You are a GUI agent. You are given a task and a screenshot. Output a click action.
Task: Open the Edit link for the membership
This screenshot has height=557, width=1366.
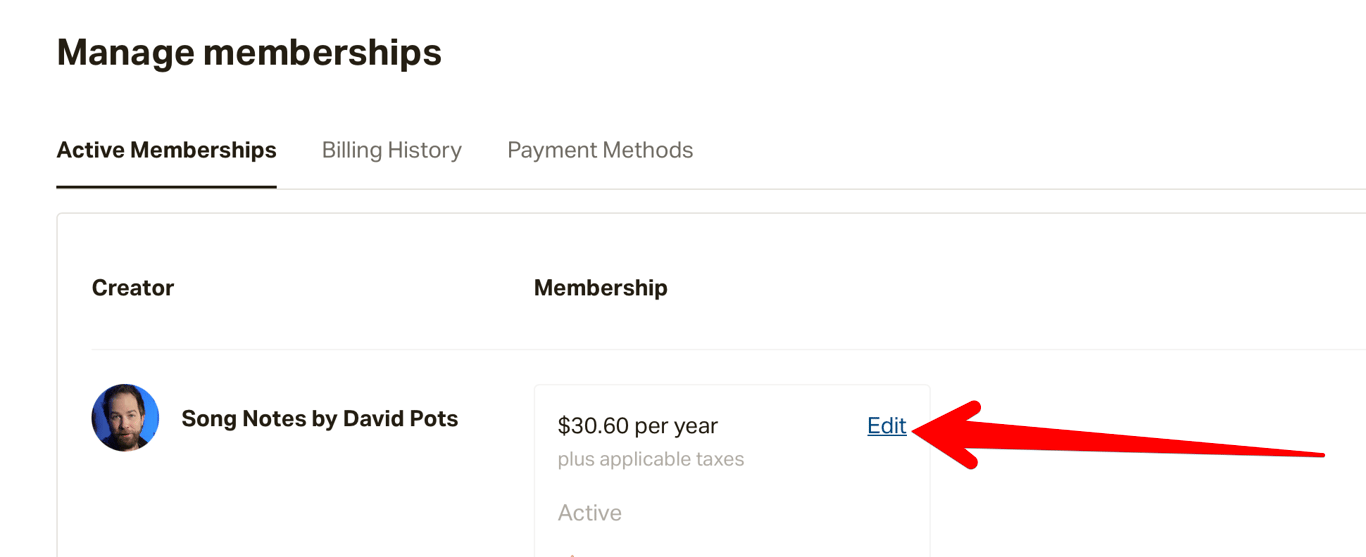886,426
